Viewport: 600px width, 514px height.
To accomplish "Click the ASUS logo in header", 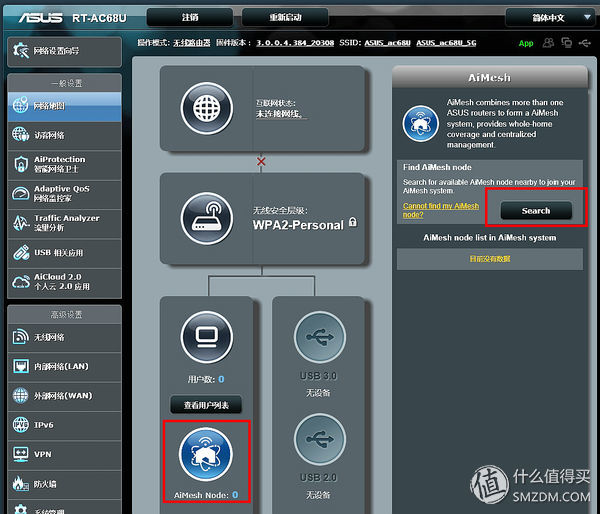I will 41,18.
